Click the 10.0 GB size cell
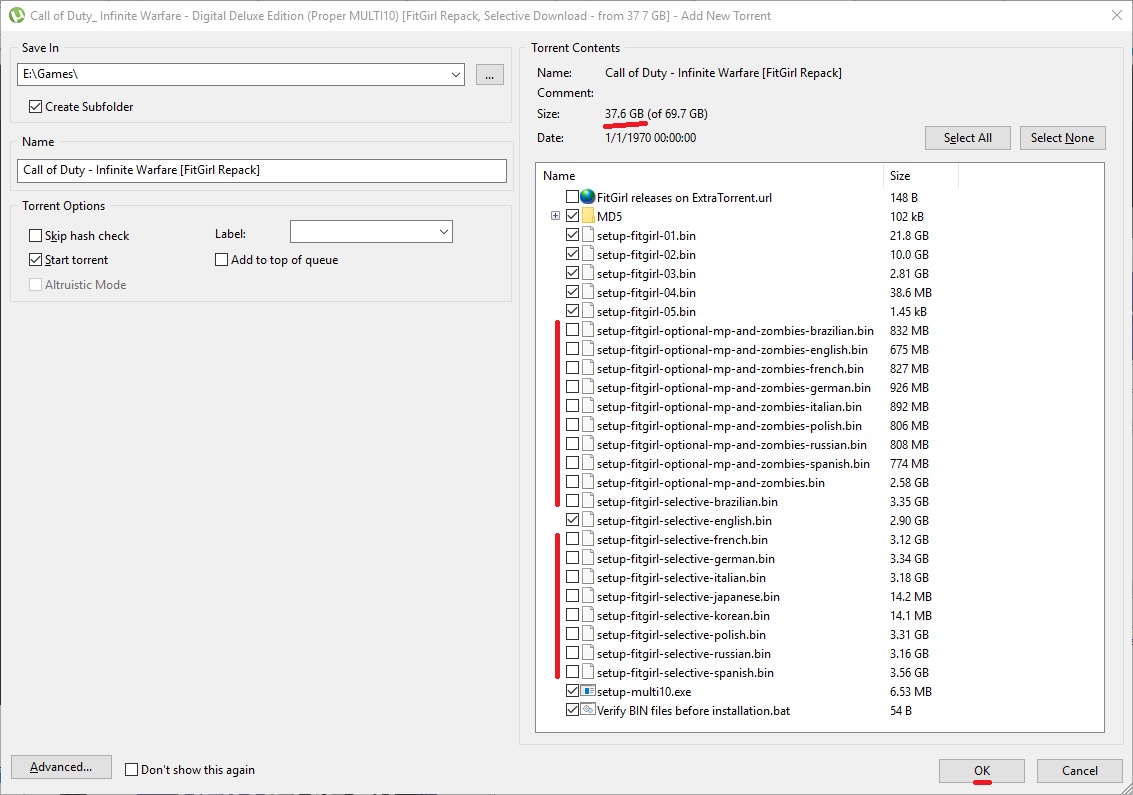The image size is (1133, 795). [909, 254]
